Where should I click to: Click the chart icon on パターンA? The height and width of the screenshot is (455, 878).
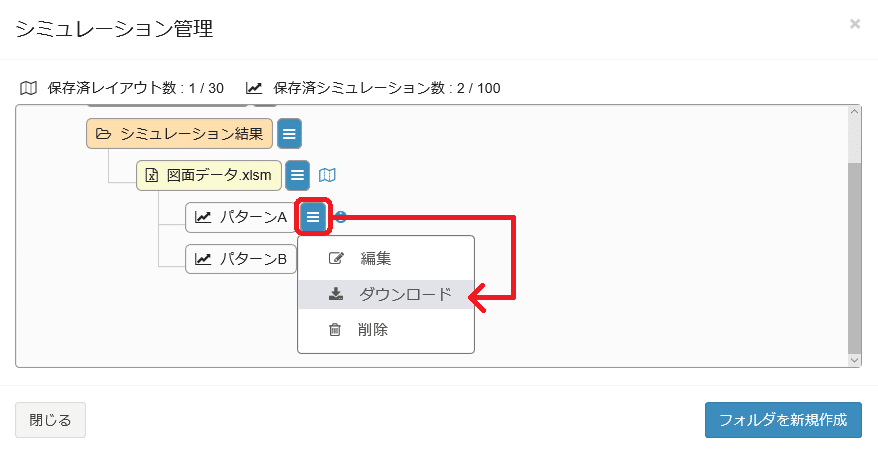tap(203, 217)
